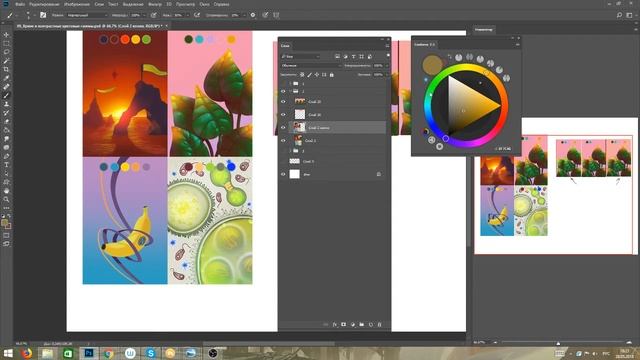Add a layer style with fx icon

[x=335, y=324]
